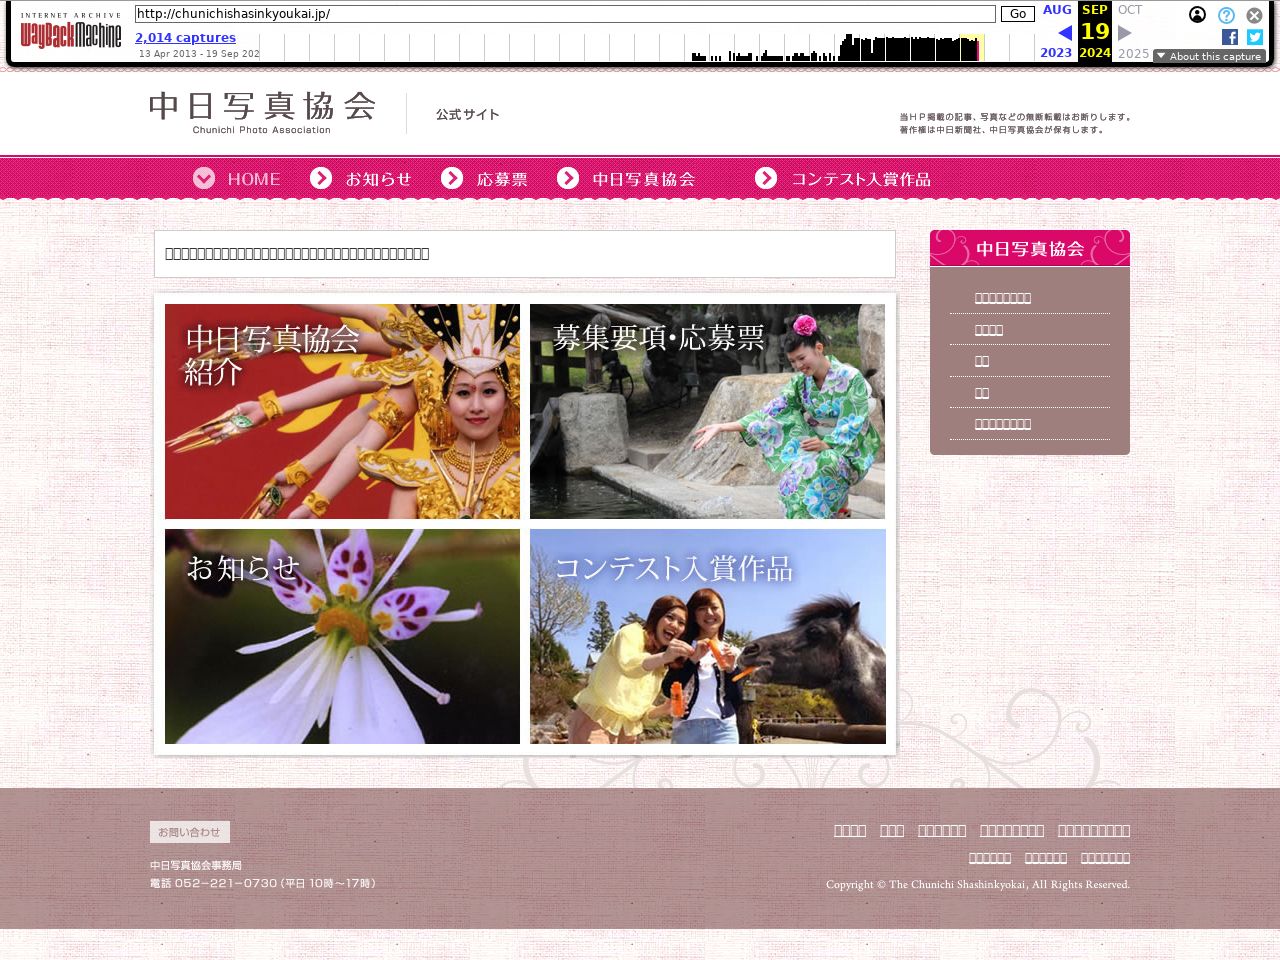Share capture on Facebook icon
This screenshot has height=960, width=1280.
1230,37
